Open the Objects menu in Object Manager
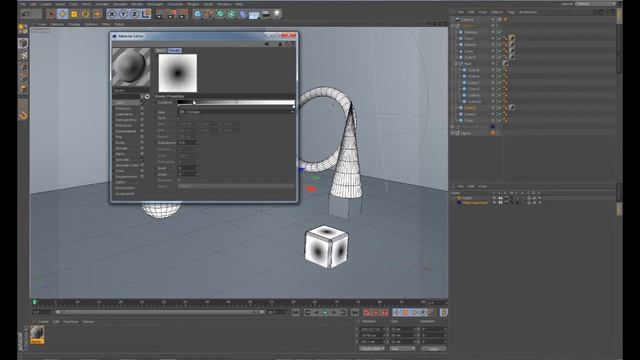640x360 pixels. [x=497, y=12]
